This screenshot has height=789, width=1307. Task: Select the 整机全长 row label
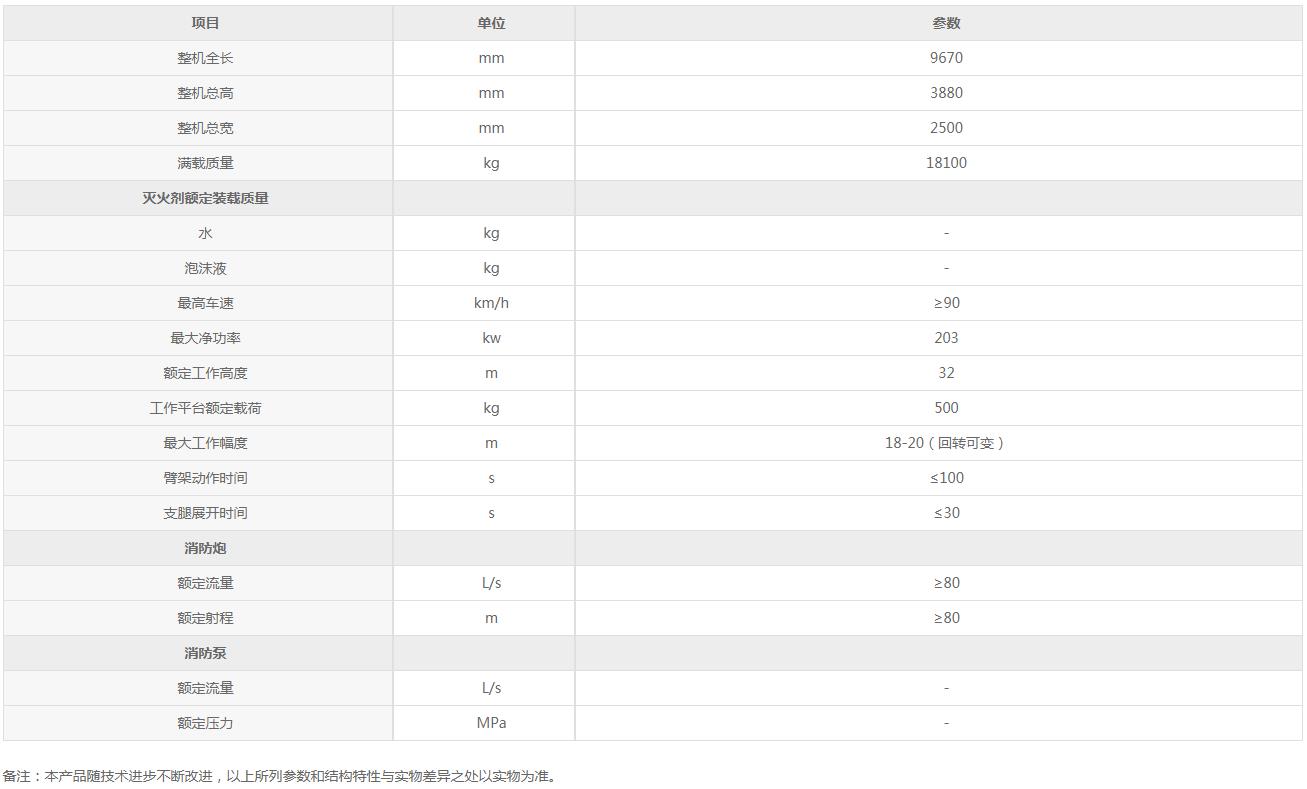[x=205, y=58]
